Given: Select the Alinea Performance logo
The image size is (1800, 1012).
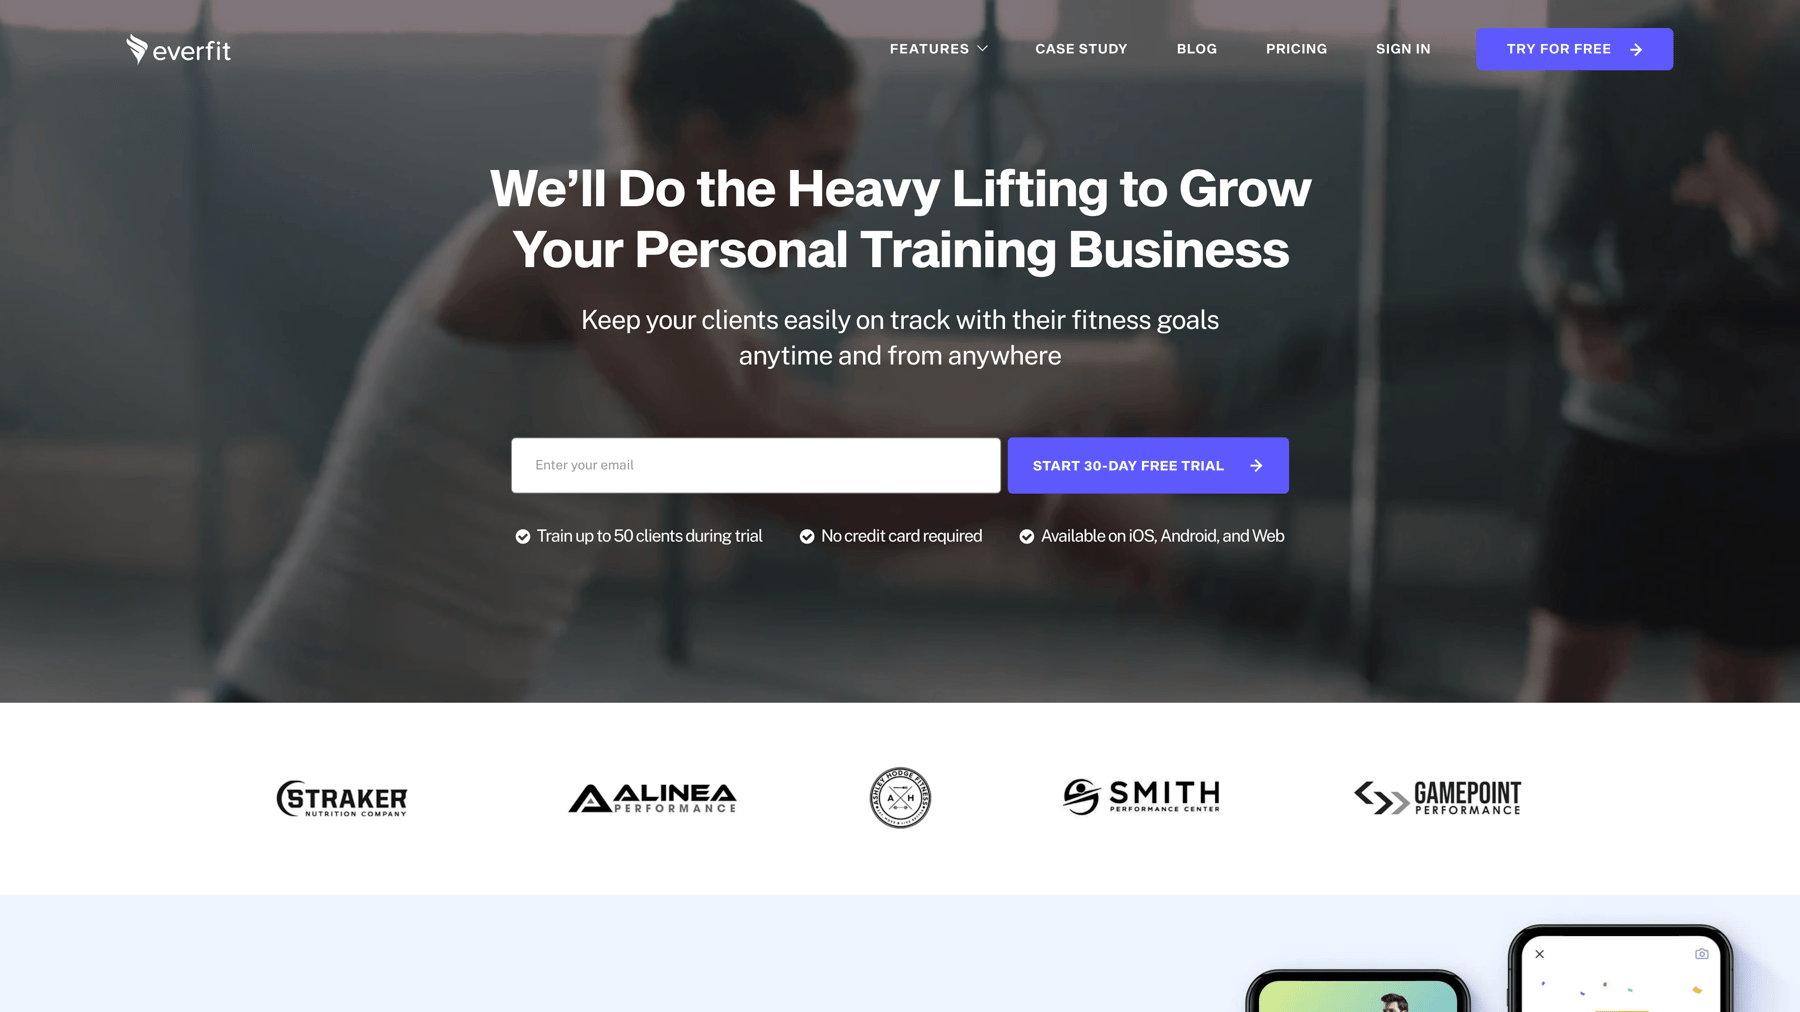Looking at the screenshot, I should pos(652,798).
